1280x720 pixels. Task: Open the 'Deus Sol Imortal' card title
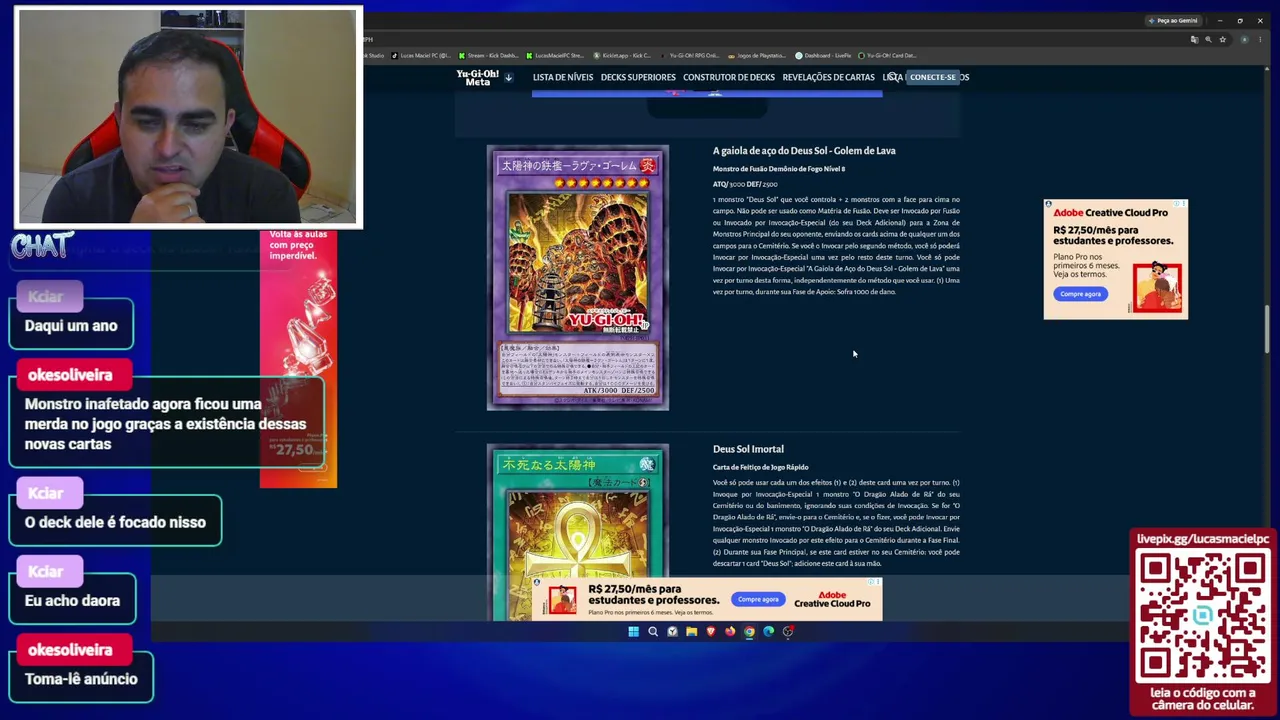pos(748,449)
